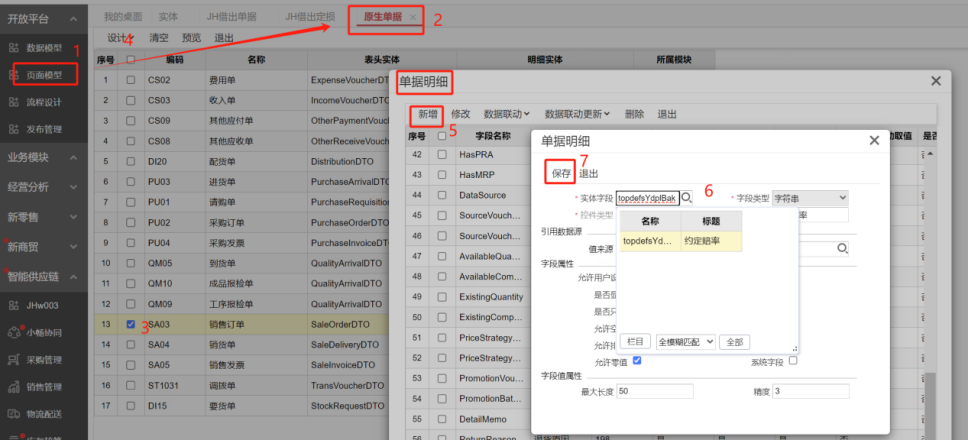This screenshot has height=441, width=968.
Task: Click 保存 in the inner dialog
Action: tap(561, 174)
